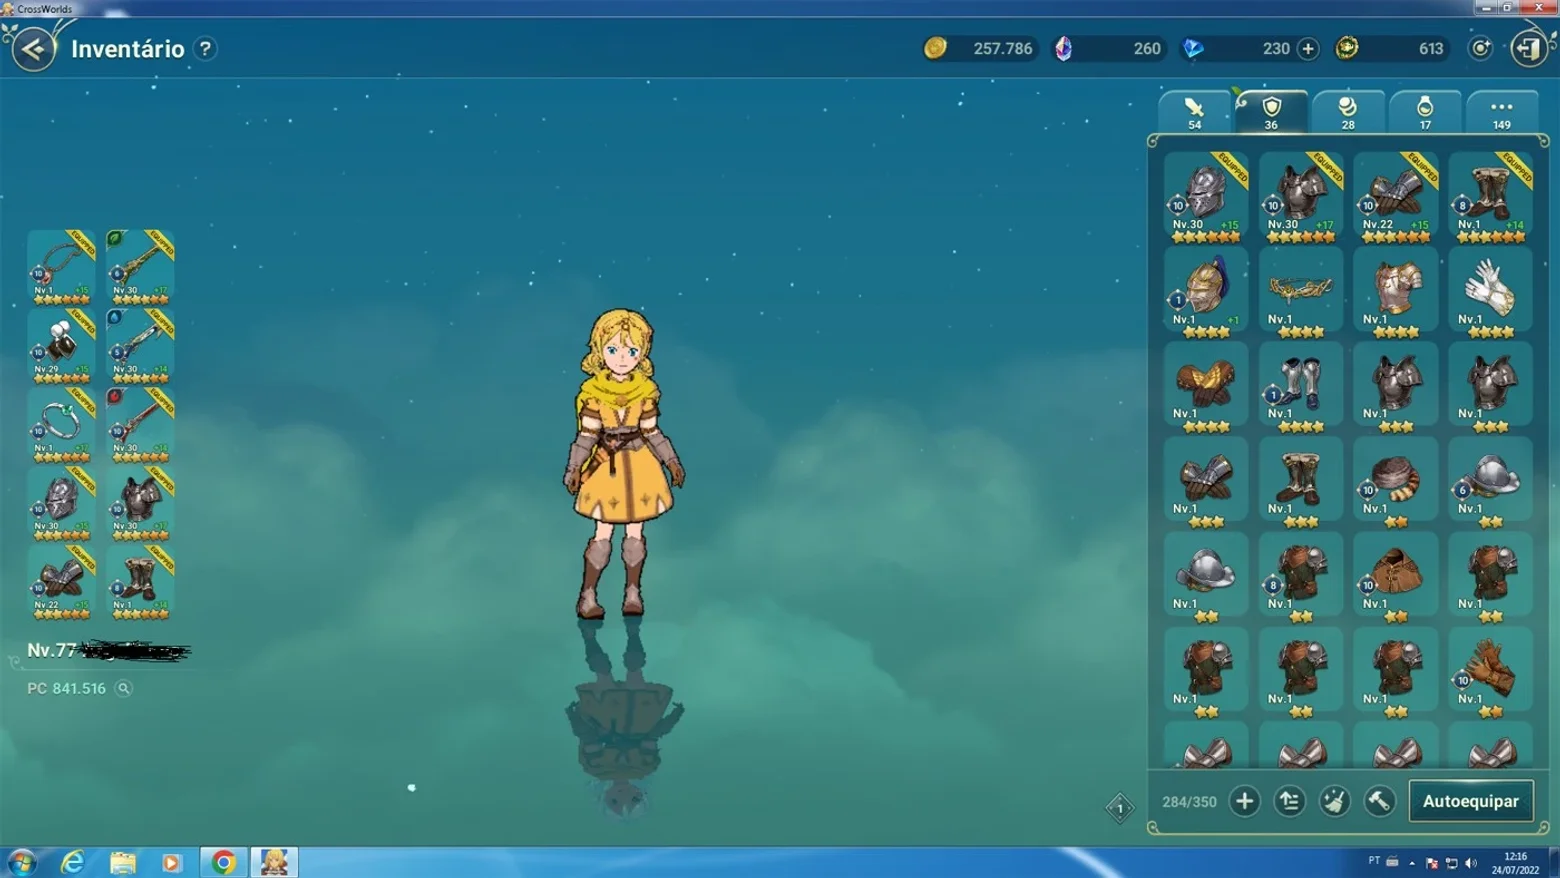Open the equipped fire-element weapon slot
1560x878 pixels.
click(140, 425)
